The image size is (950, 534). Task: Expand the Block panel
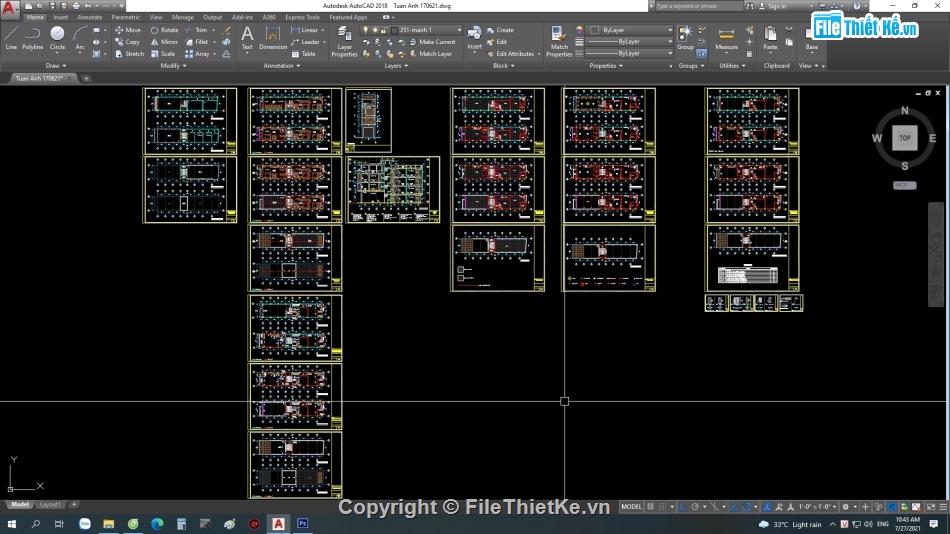pos(503,65)
